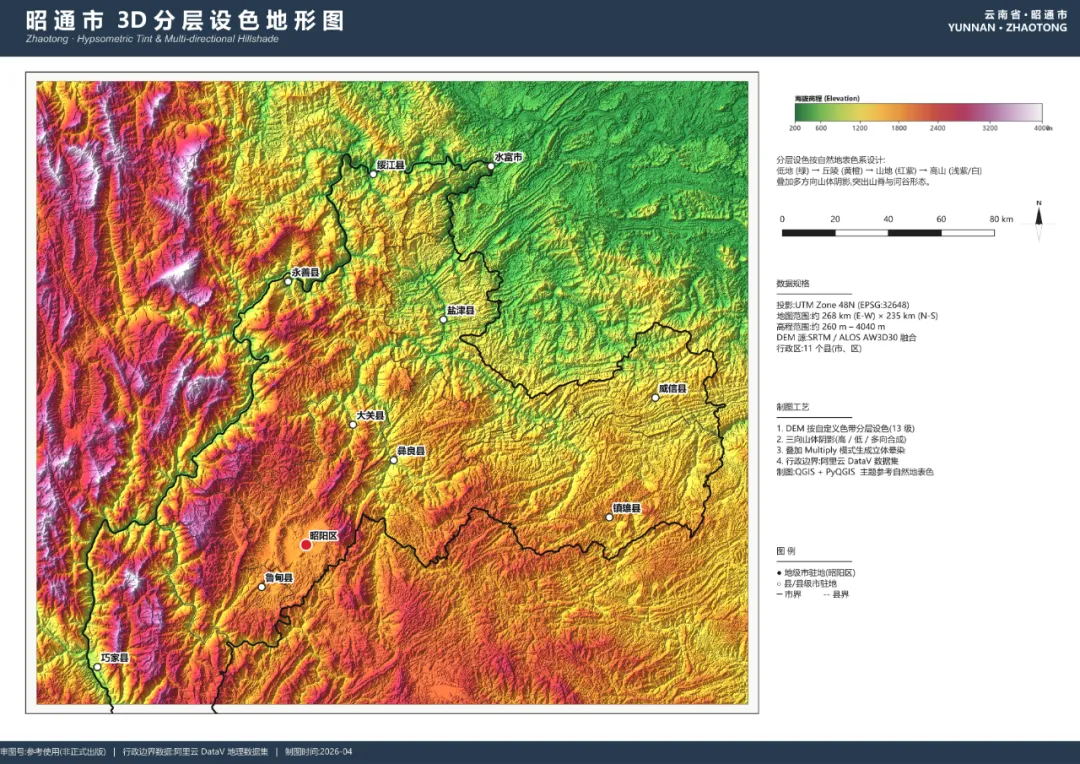This screenshot has height=764, width=1080.
Task: Click the 低地(绿)→丘陵(黄橙) color description line
Action: [x=879, y=171]
